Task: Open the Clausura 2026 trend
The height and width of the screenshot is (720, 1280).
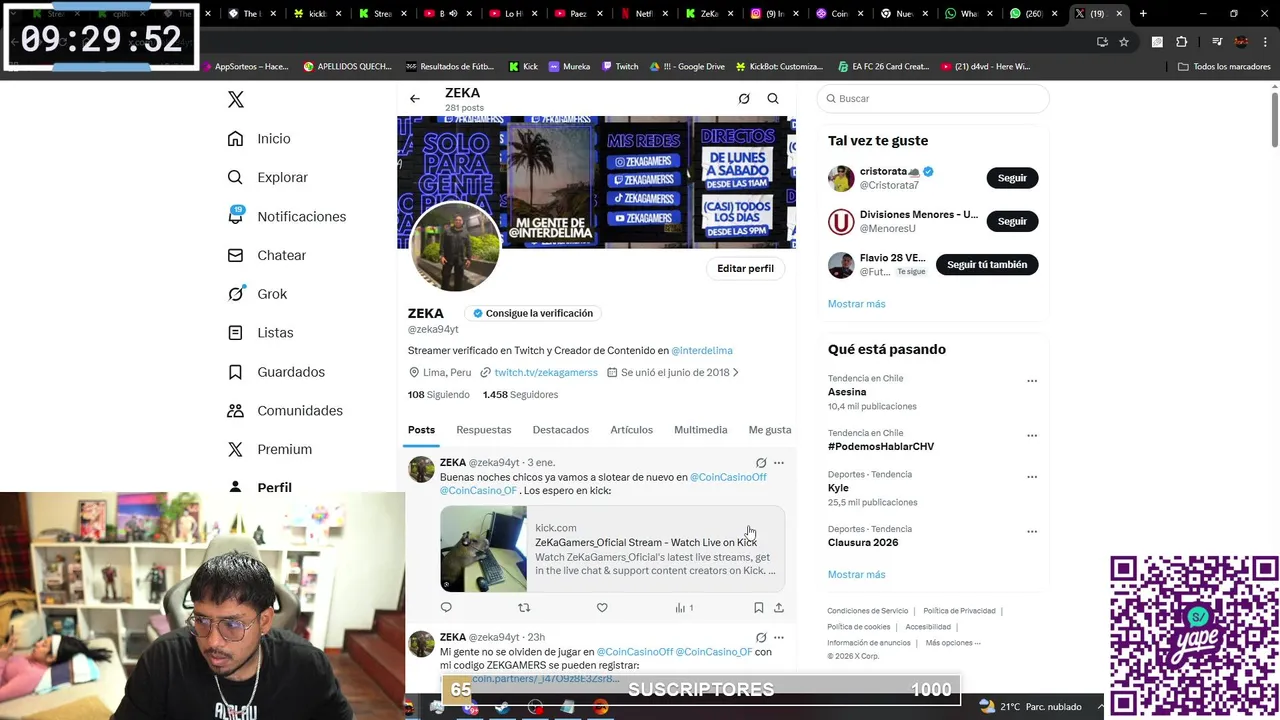Action: tap(863, 543)
